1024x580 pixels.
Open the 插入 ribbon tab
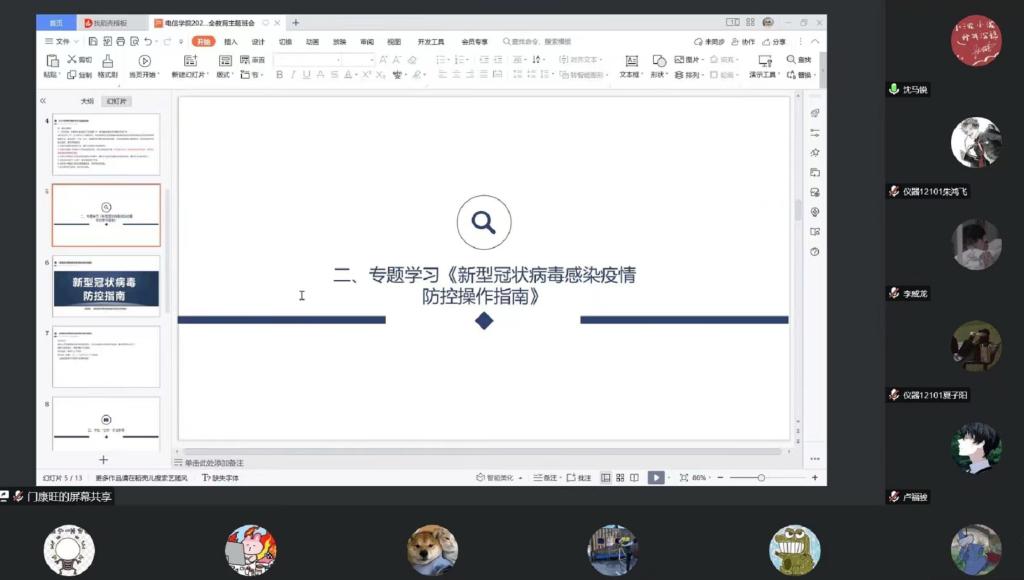point(231,41)
